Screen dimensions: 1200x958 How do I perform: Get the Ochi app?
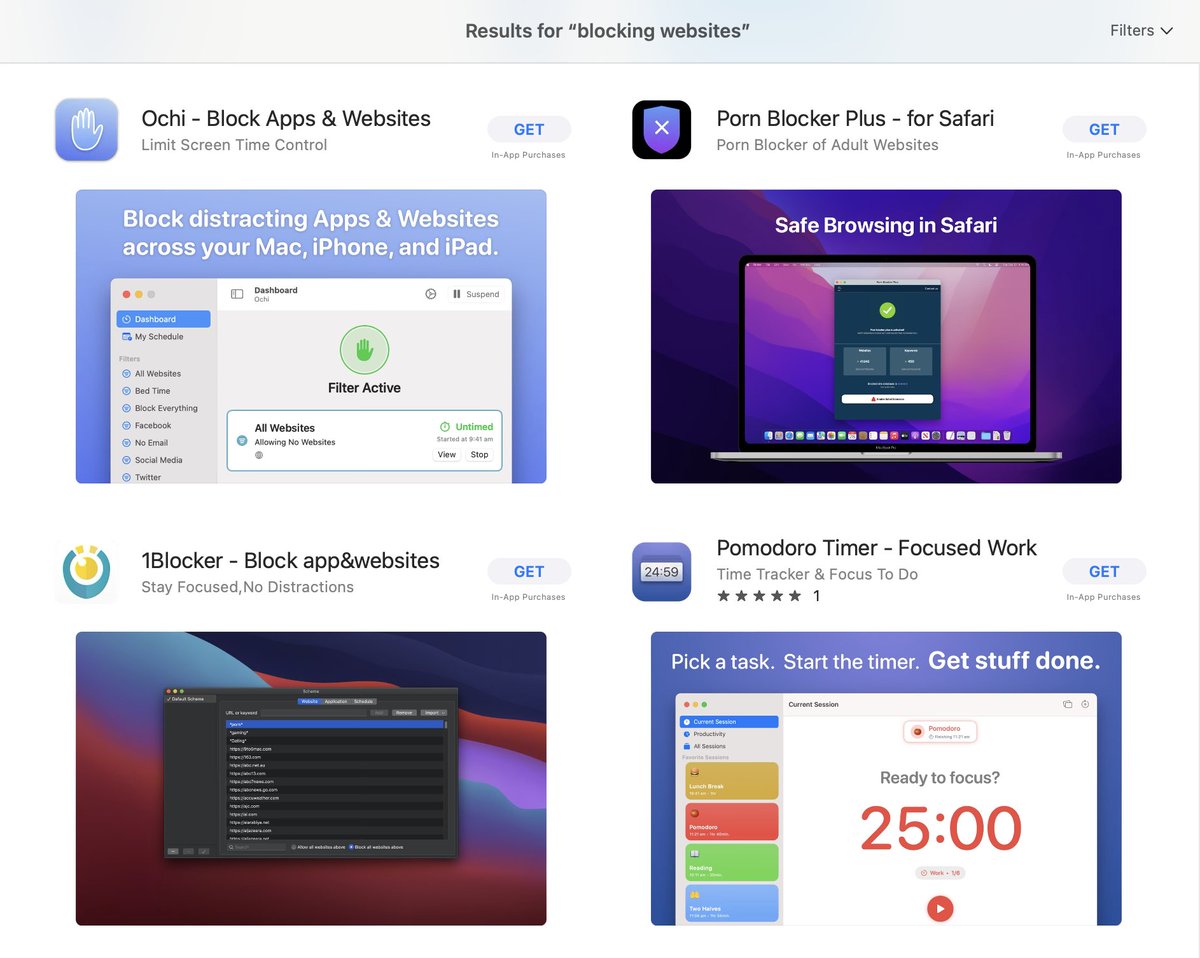pos(529,130)
